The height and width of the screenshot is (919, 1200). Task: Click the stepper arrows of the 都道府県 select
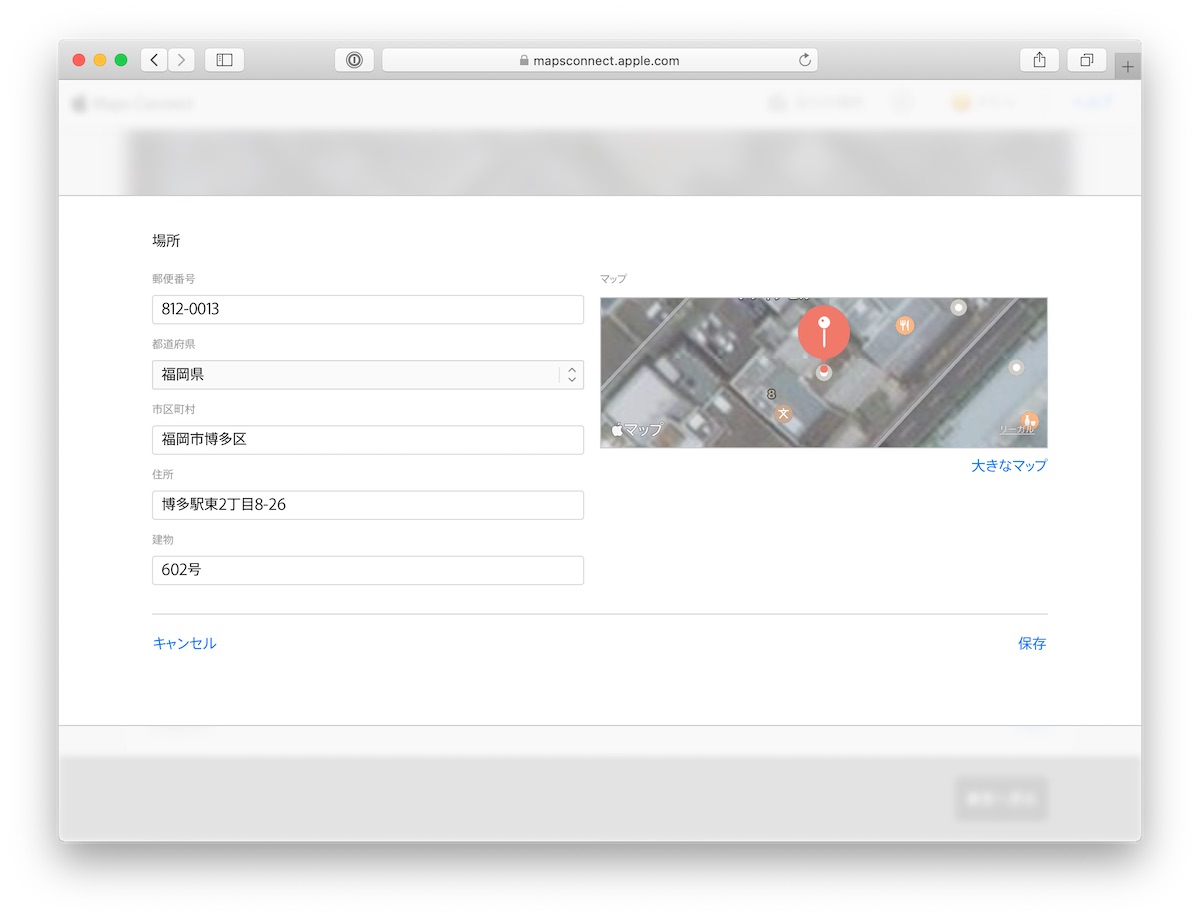[x=571, y=374]
